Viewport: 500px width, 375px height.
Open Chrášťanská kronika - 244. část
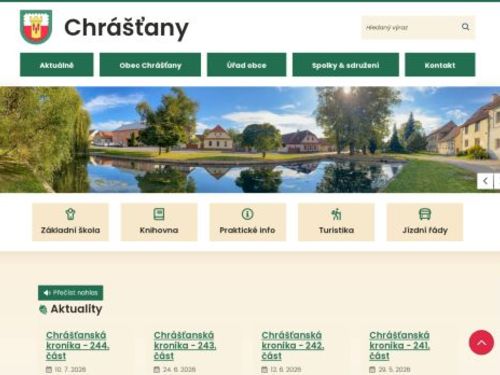click(x=78, y=345)
